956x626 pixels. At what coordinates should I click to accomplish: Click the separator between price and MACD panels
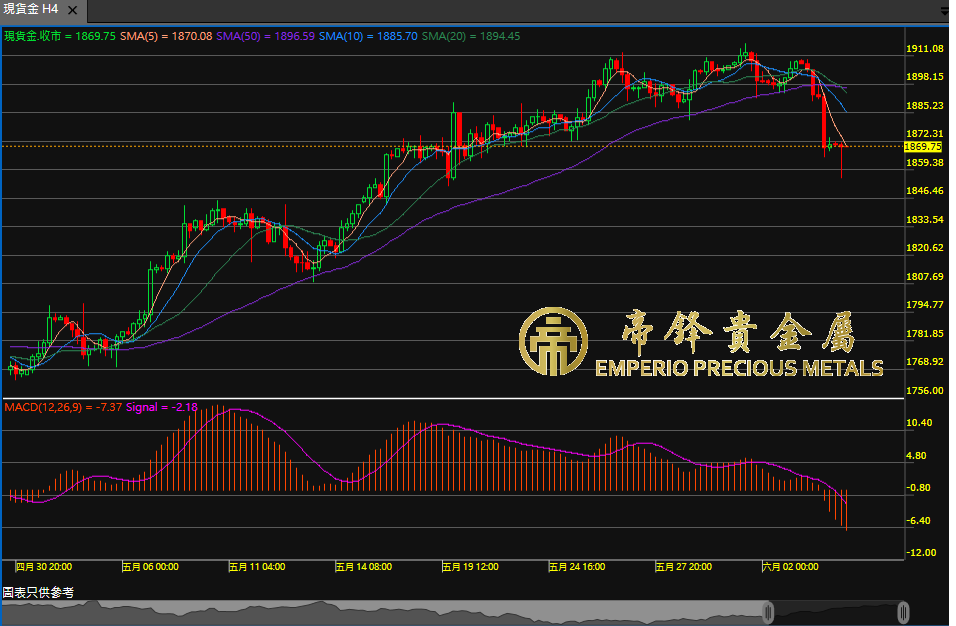(x=452, y=399)
